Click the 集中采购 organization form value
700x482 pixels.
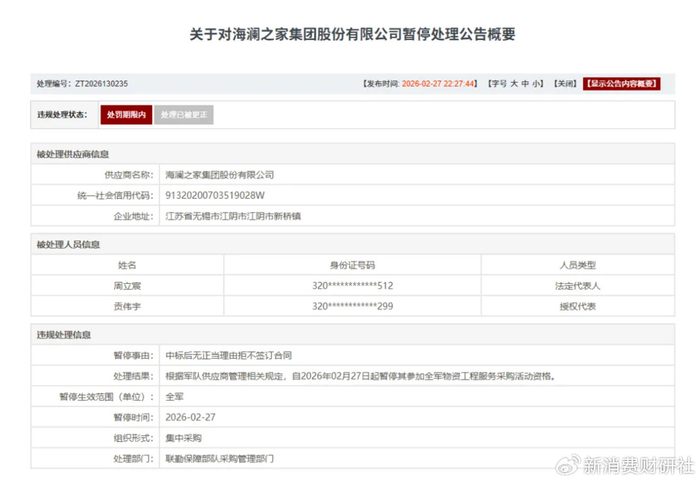183,438
